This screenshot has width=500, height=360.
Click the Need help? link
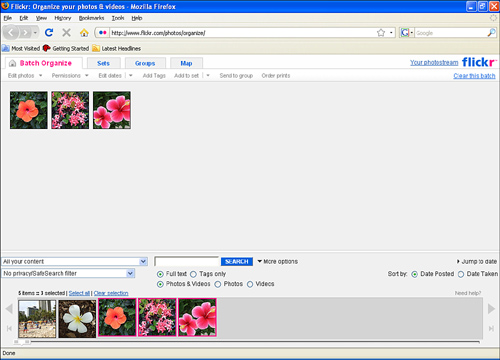(468, 293)
